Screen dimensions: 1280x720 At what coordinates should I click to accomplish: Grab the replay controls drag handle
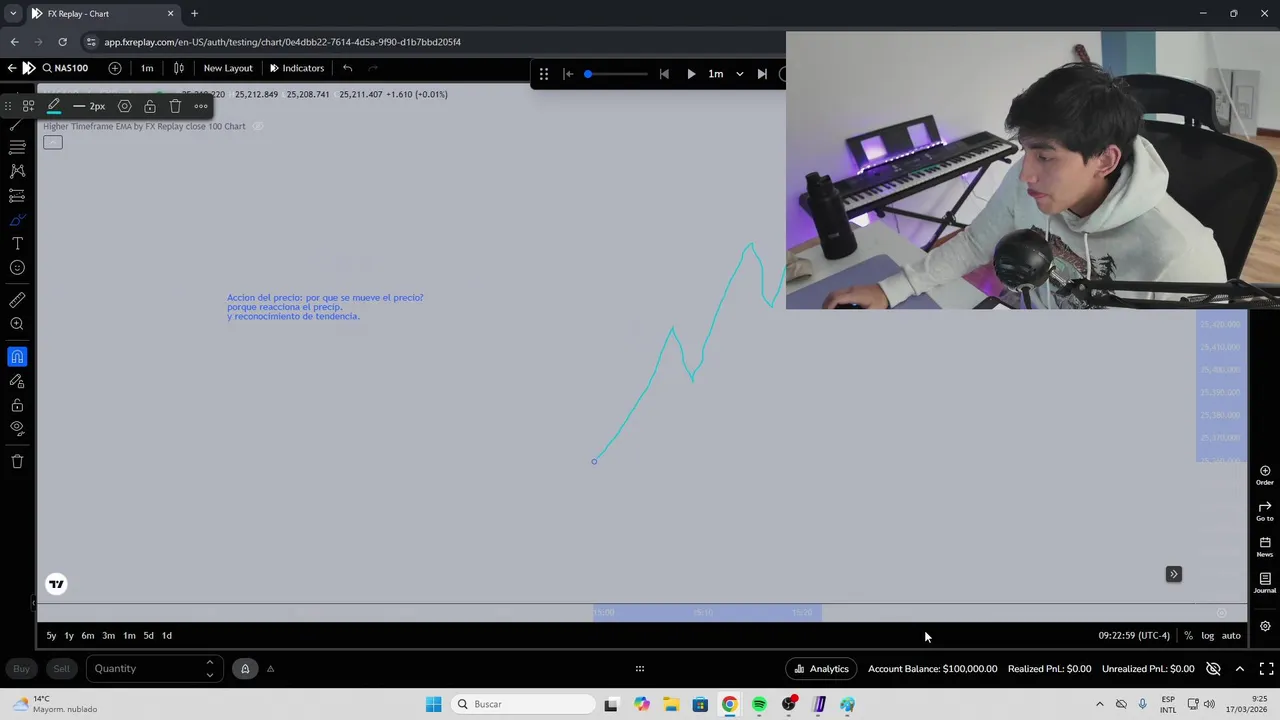pyautogui.click(x=543, y=74)
